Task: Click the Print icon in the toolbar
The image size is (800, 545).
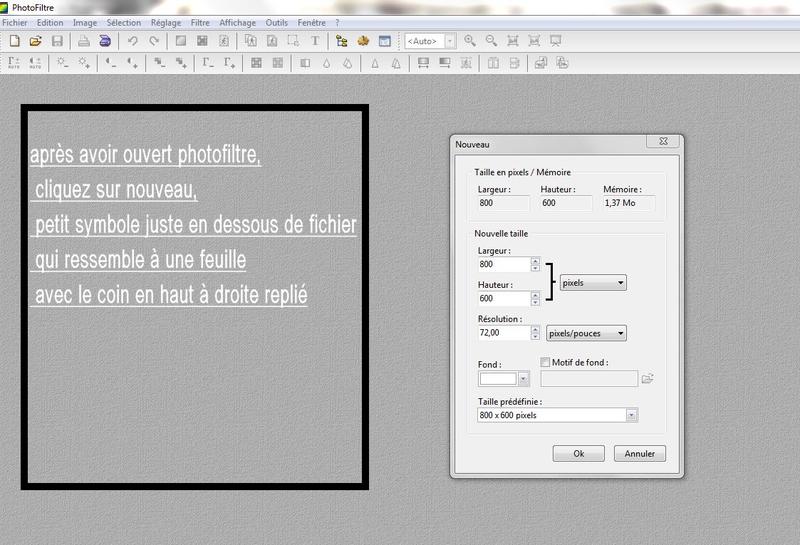Action: (x=84, y=41)
